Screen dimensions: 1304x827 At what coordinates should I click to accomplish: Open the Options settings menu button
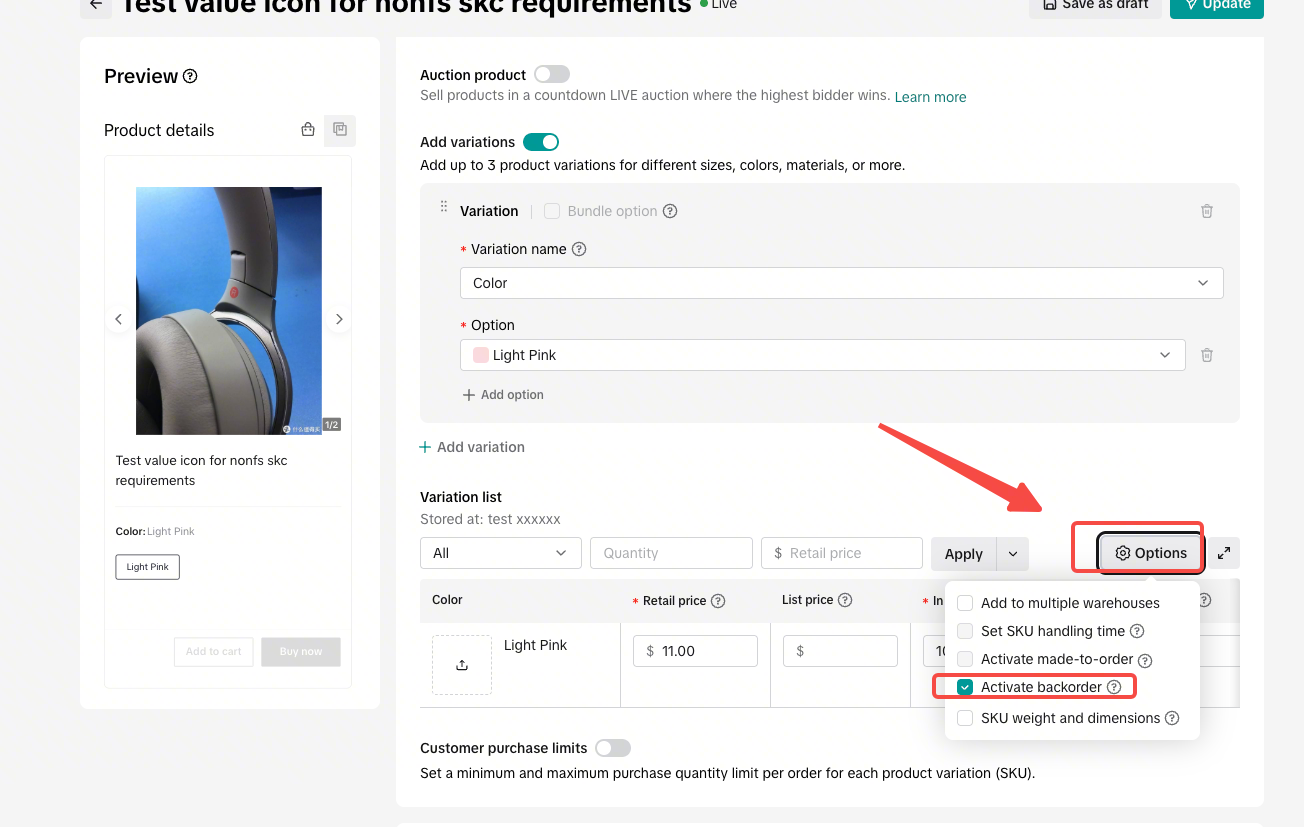tap(1151, 553)
